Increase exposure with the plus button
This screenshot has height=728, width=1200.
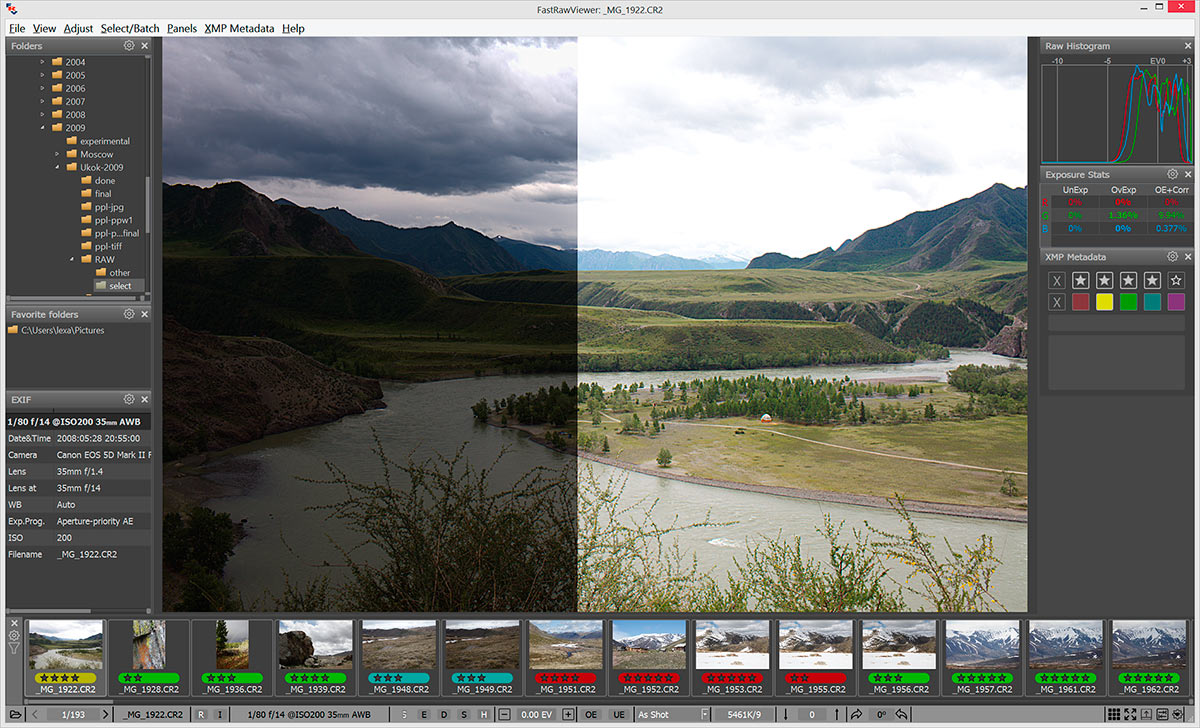(568, 714)
